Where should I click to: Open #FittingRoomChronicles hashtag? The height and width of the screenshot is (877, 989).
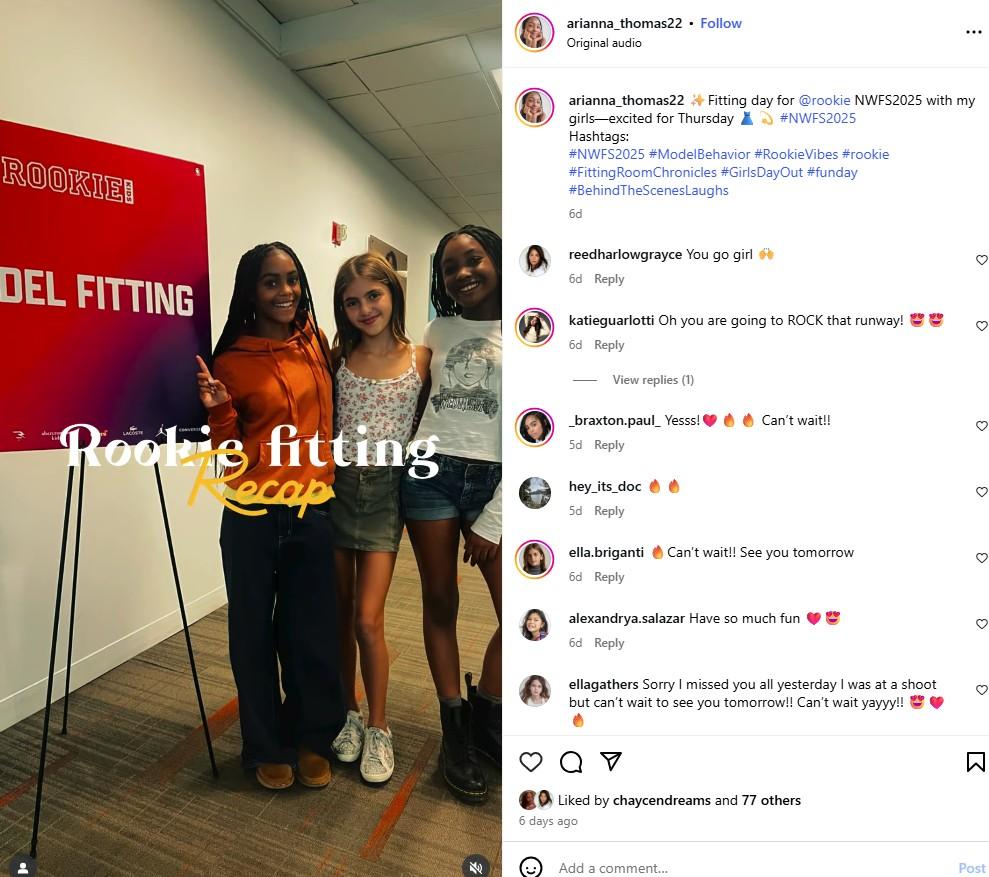click(x=643, y=172)
